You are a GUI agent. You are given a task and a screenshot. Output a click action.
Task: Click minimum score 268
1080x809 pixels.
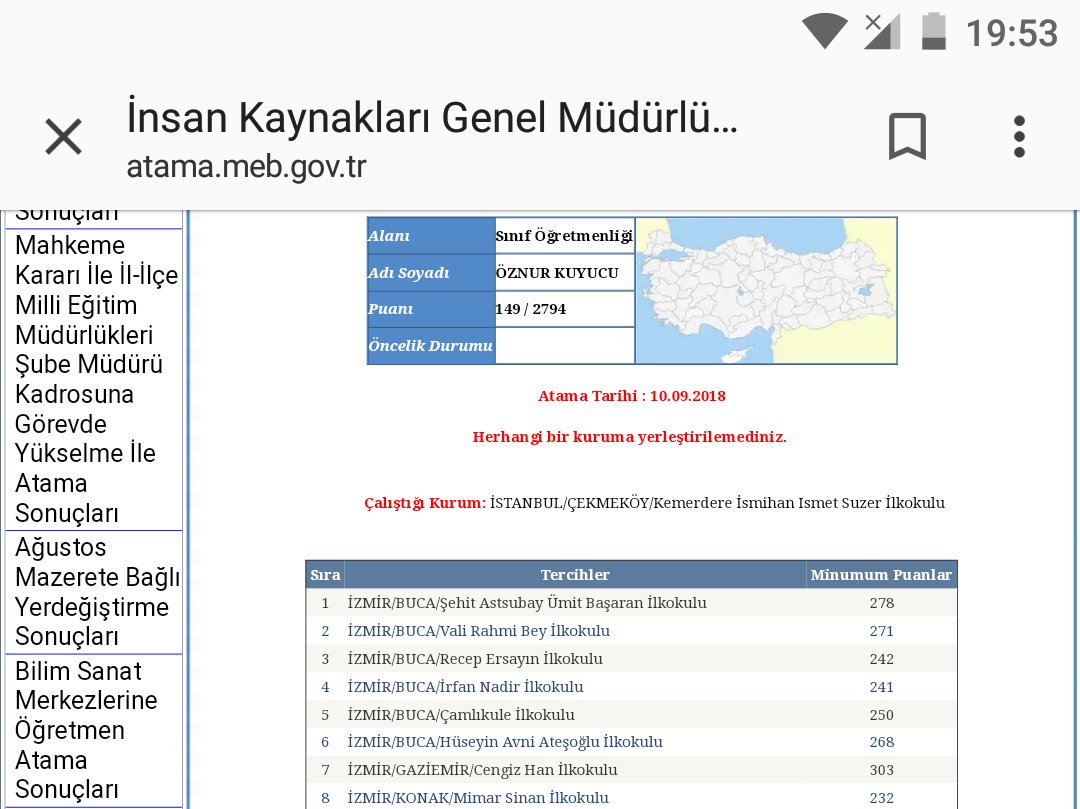(882, 742)
